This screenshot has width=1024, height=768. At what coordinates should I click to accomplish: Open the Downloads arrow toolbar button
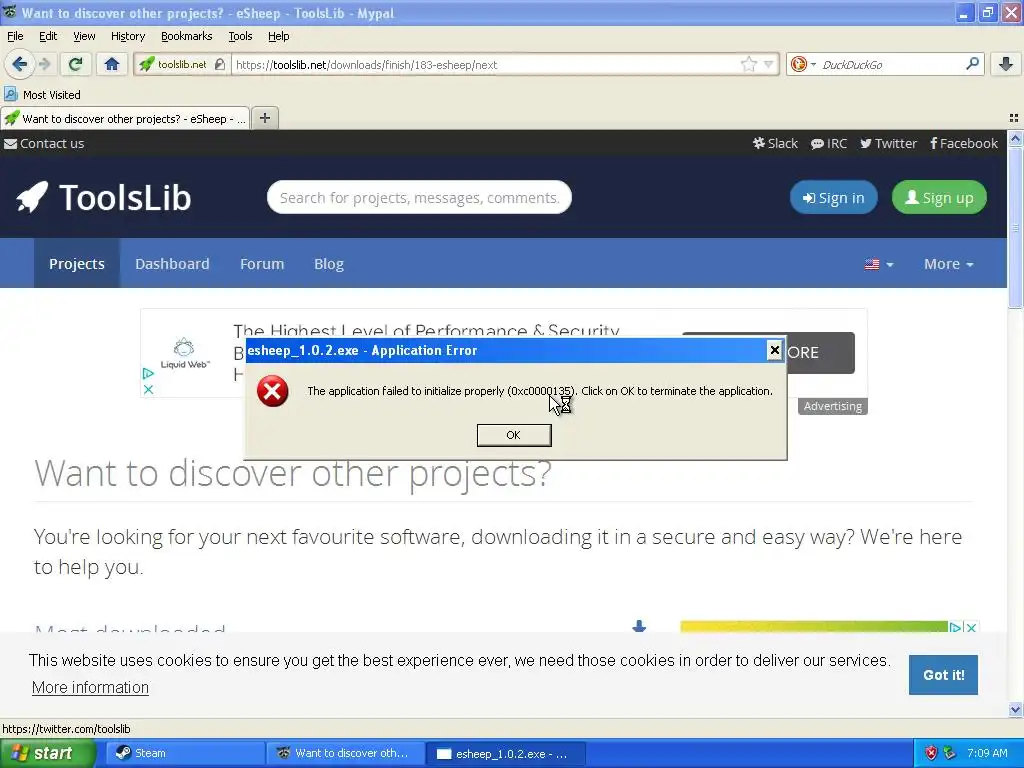click(x=1006, y=64)
